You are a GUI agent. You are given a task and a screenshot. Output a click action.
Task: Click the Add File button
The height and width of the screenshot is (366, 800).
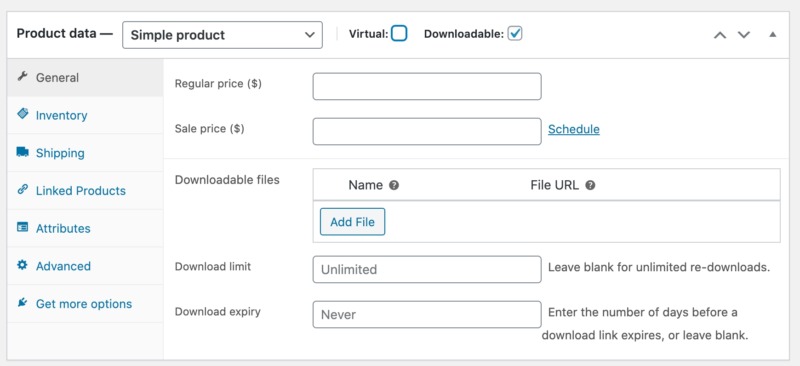pos(353,222)
